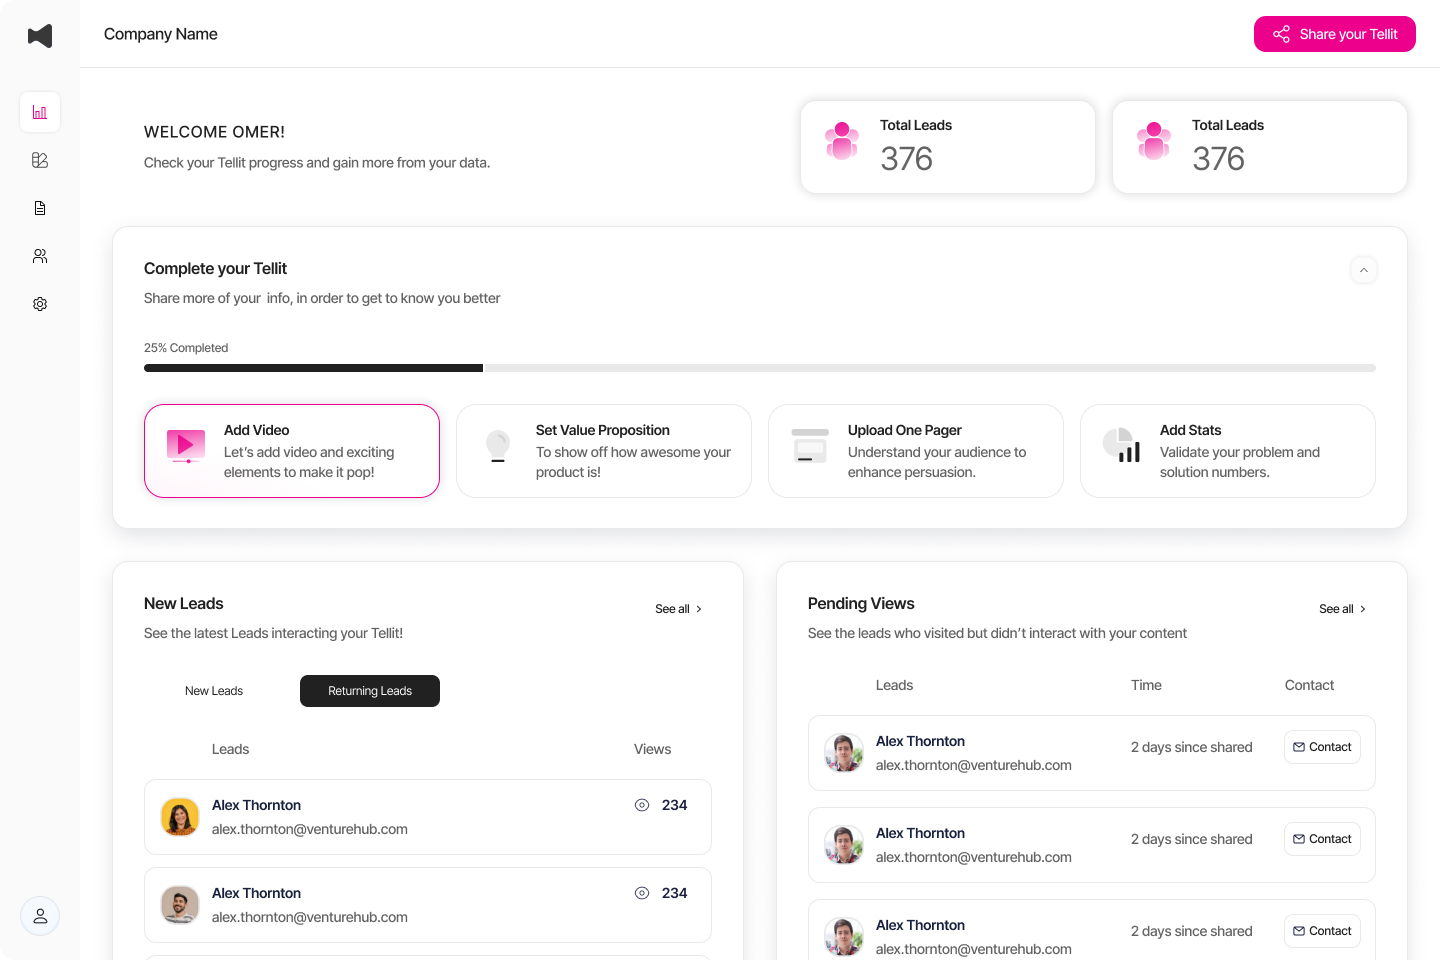Click the WELCOME OMER! heading
The width and height of the screenshot is (1440, 960).
coord(214,132)
